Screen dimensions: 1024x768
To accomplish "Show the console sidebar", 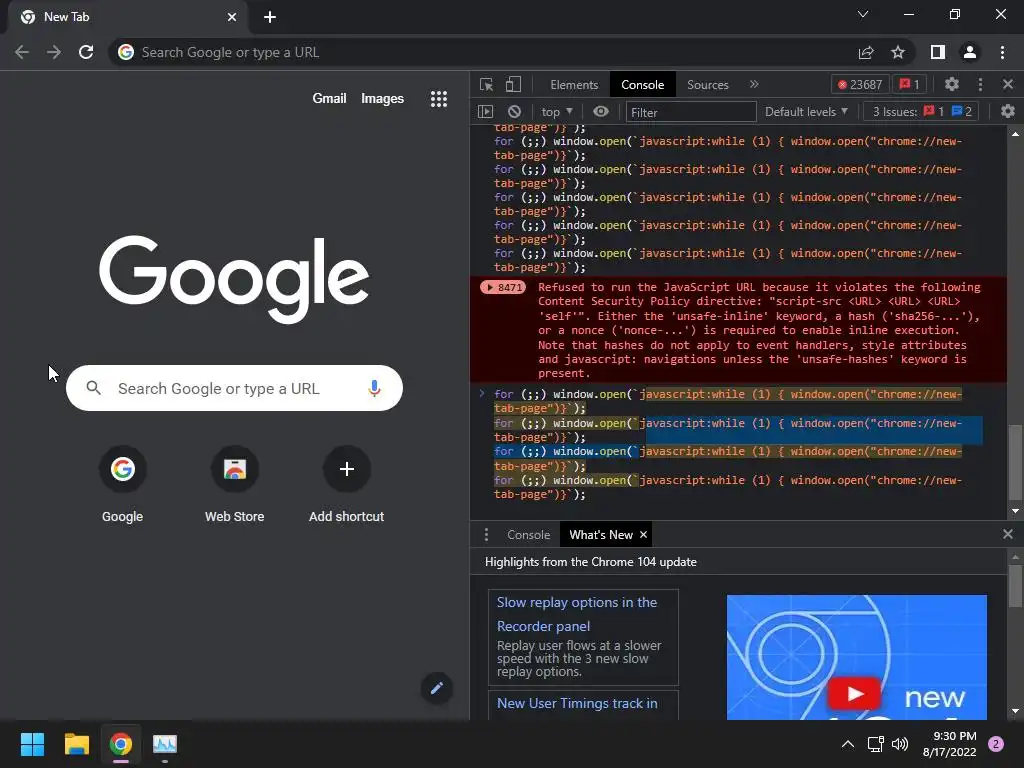I will coord(485,112).
